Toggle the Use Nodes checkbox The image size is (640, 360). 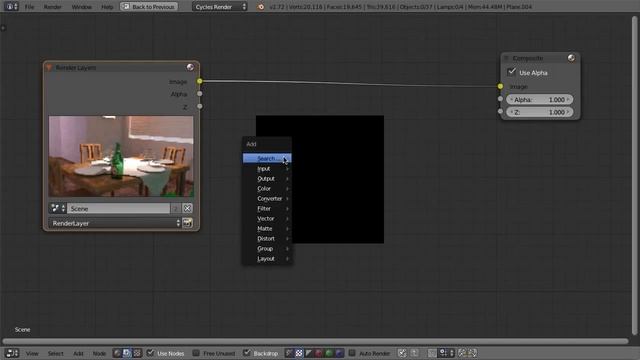click(x=151, y=353)
